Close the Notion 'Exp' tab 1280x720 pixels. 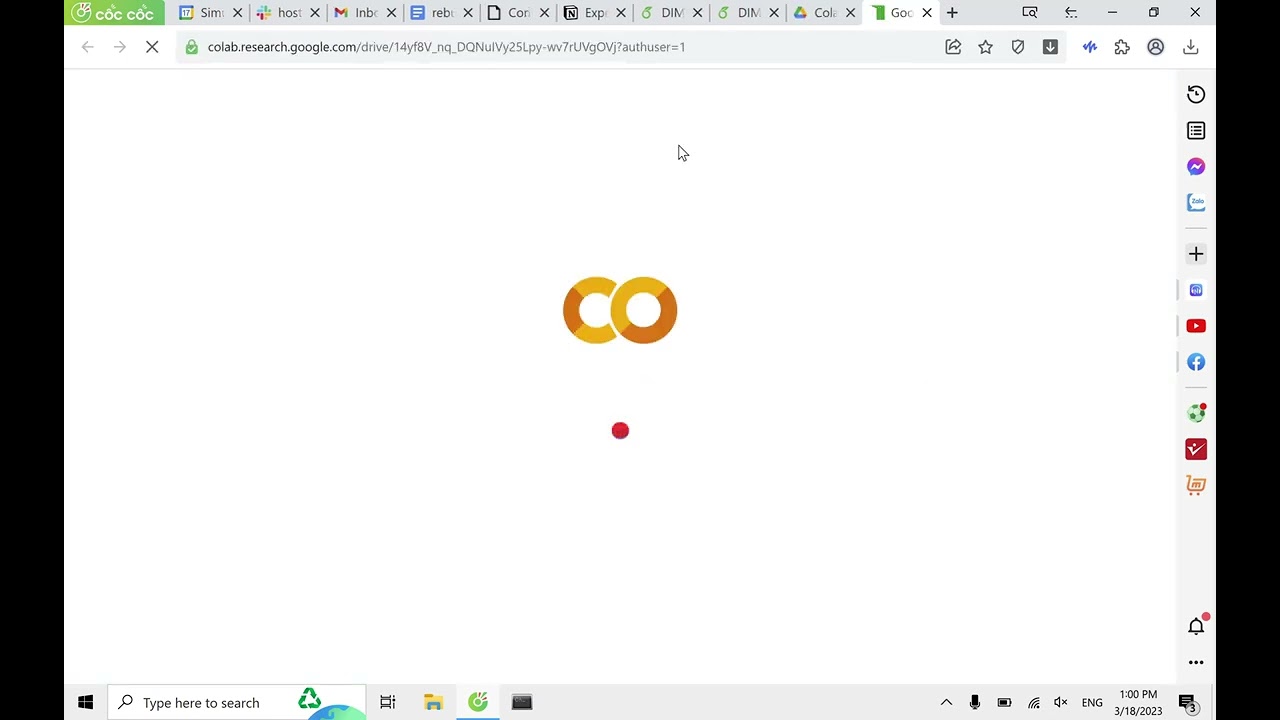coord(621,13)
